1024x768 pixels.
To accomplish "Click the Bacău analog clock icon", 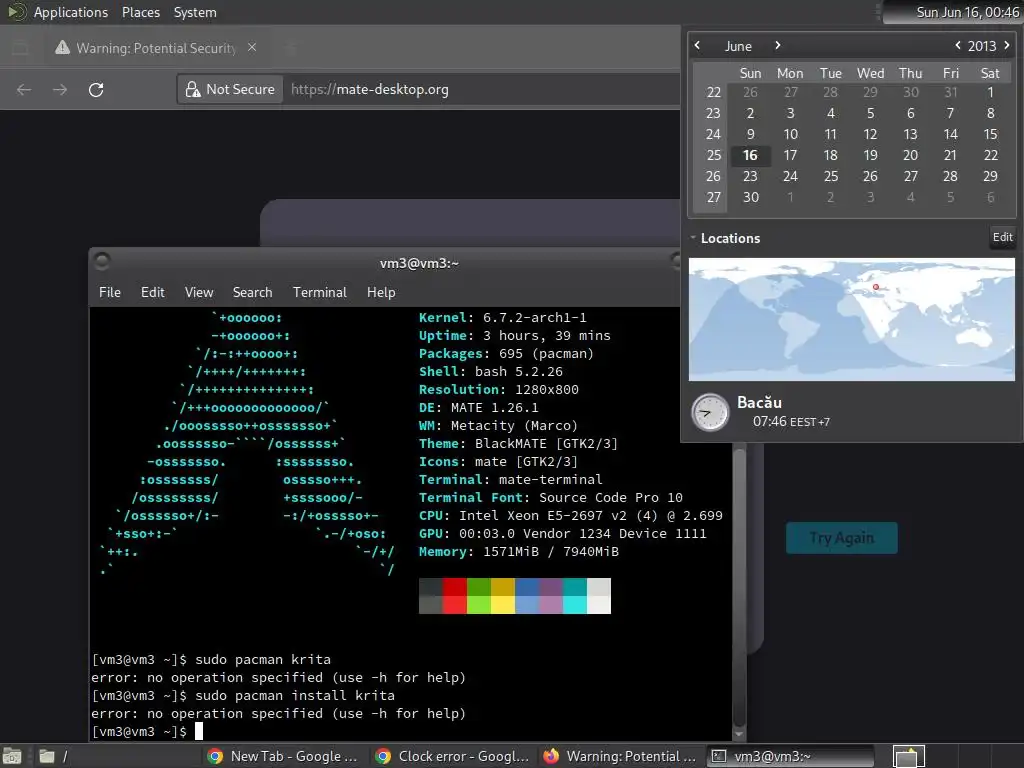I will pos(710,412).
